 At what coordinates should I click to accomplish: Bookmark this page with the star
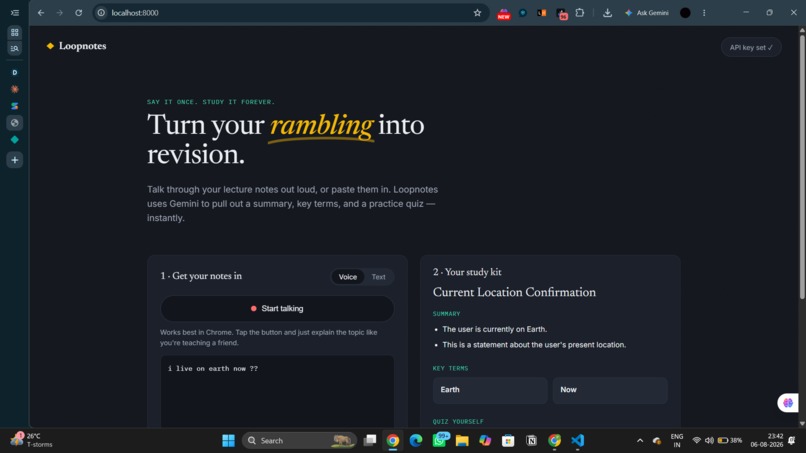[477, 13]
